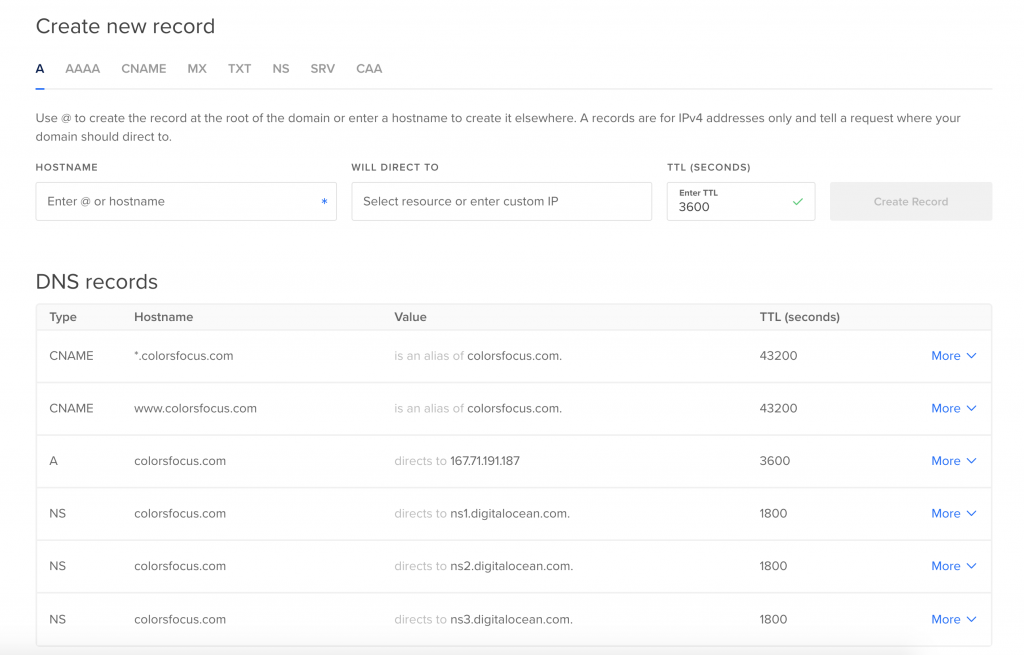Go to the CAA record tab

369,69
